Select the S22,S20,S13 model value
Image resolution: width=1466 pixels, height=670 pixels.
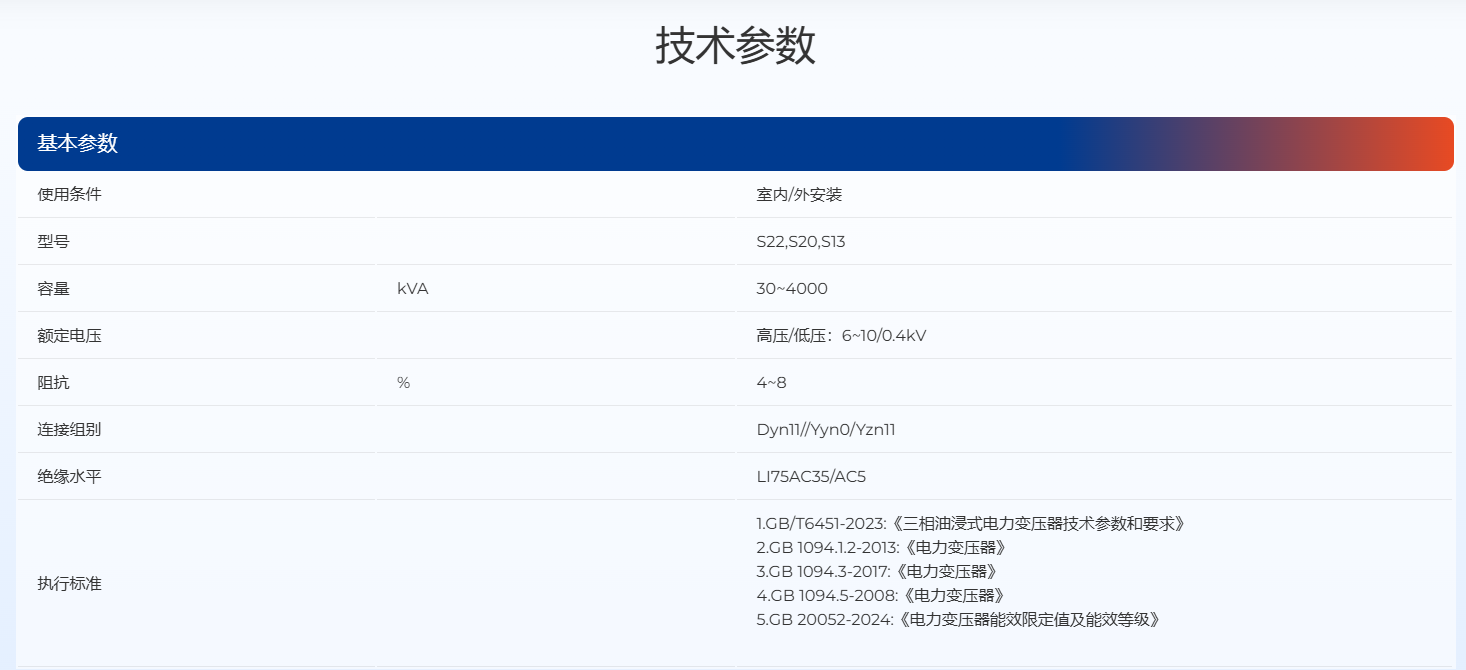click(x=801, y=242)
